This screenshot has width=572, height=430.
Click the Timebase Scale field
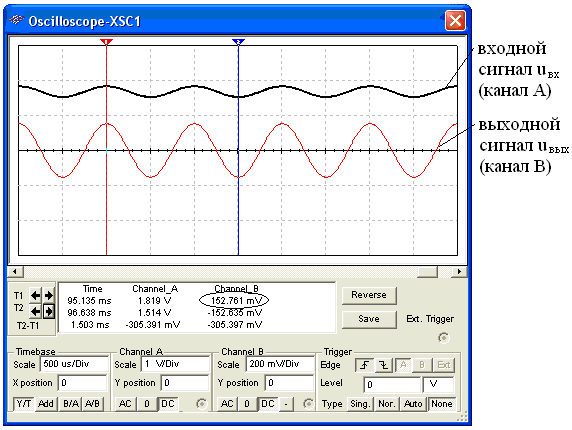click(x=74, y=364)
